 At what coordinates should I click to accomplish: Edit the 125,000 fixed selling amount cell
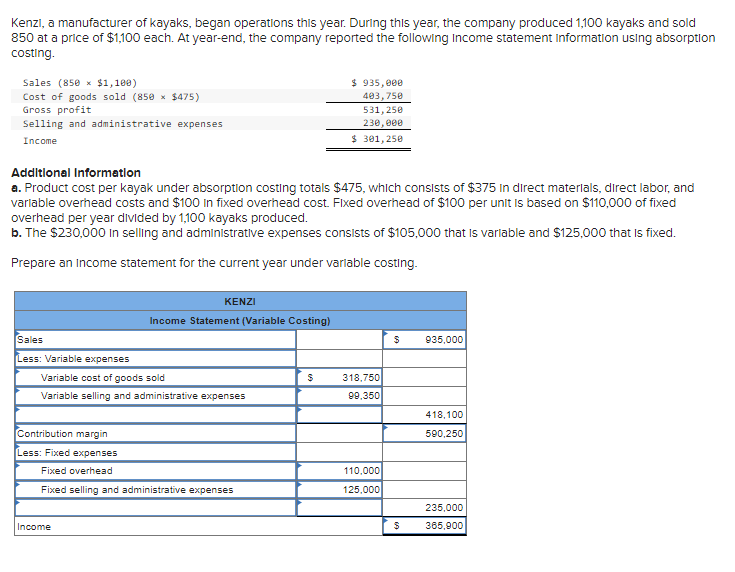tap(339, 489)
